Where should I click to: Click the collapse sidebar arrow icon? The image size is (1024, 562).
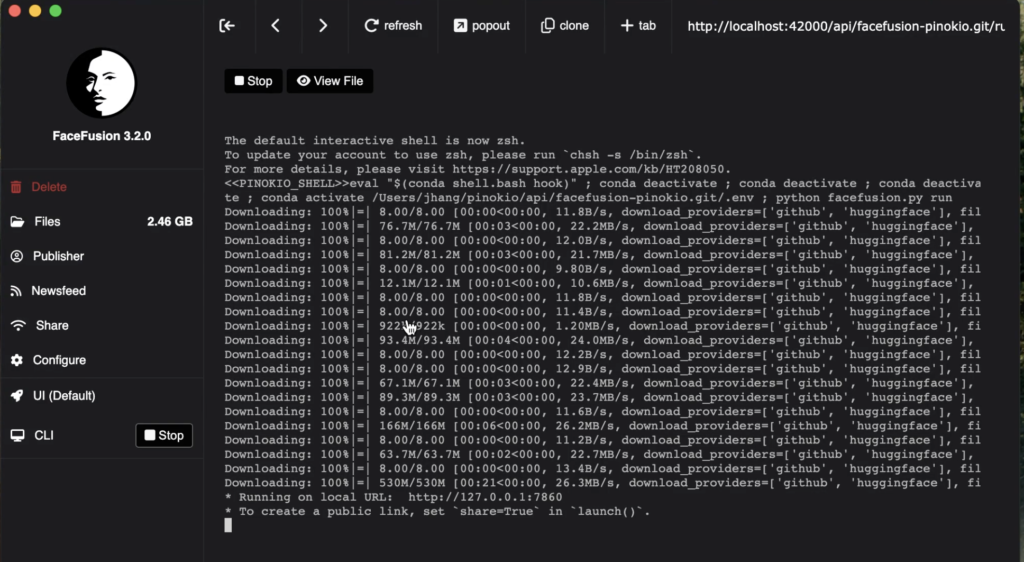tap(227, 25)
